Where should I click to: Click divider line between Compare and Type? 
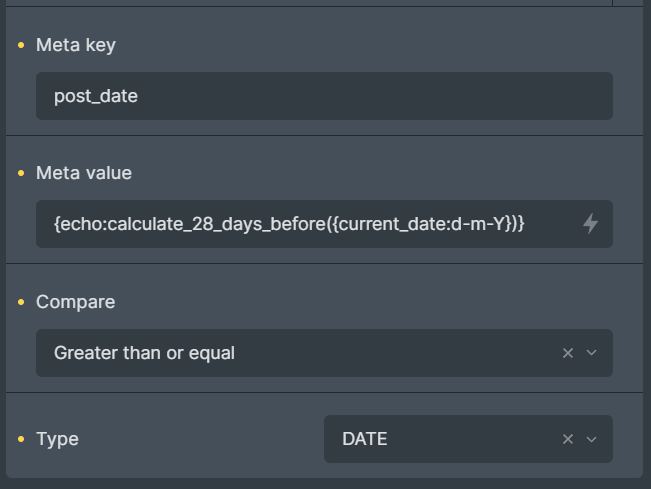pyautogui.click(x=324, y=392)
